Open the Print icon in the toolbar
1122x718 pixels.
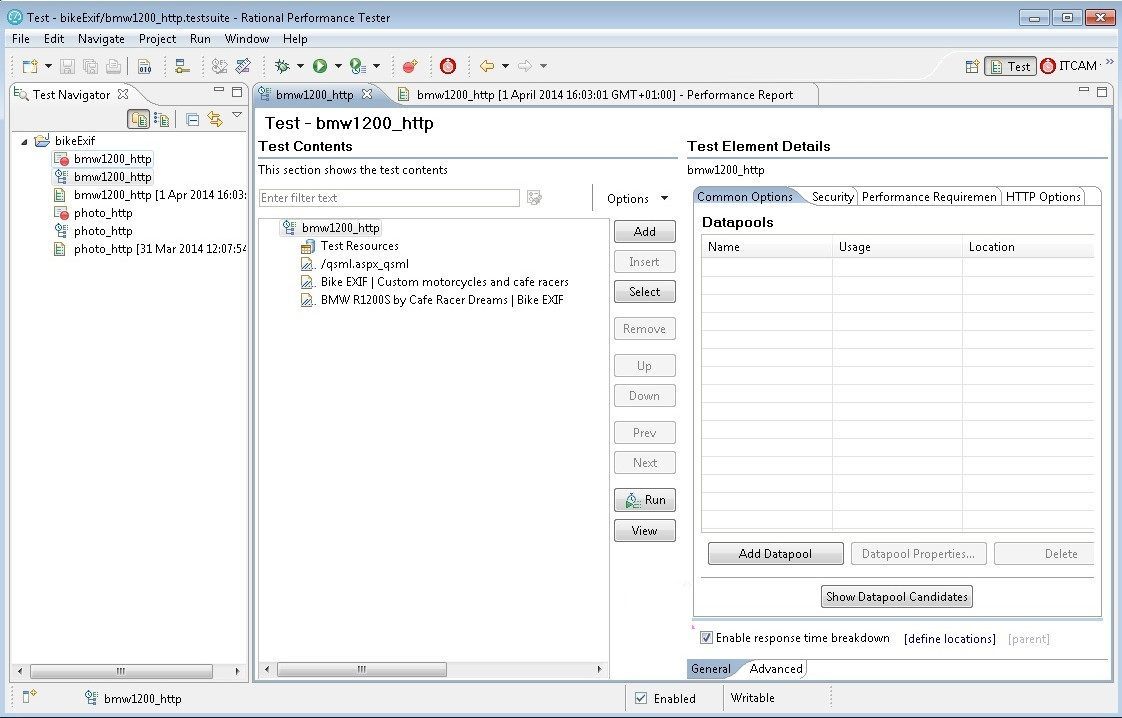coord(112,66)
